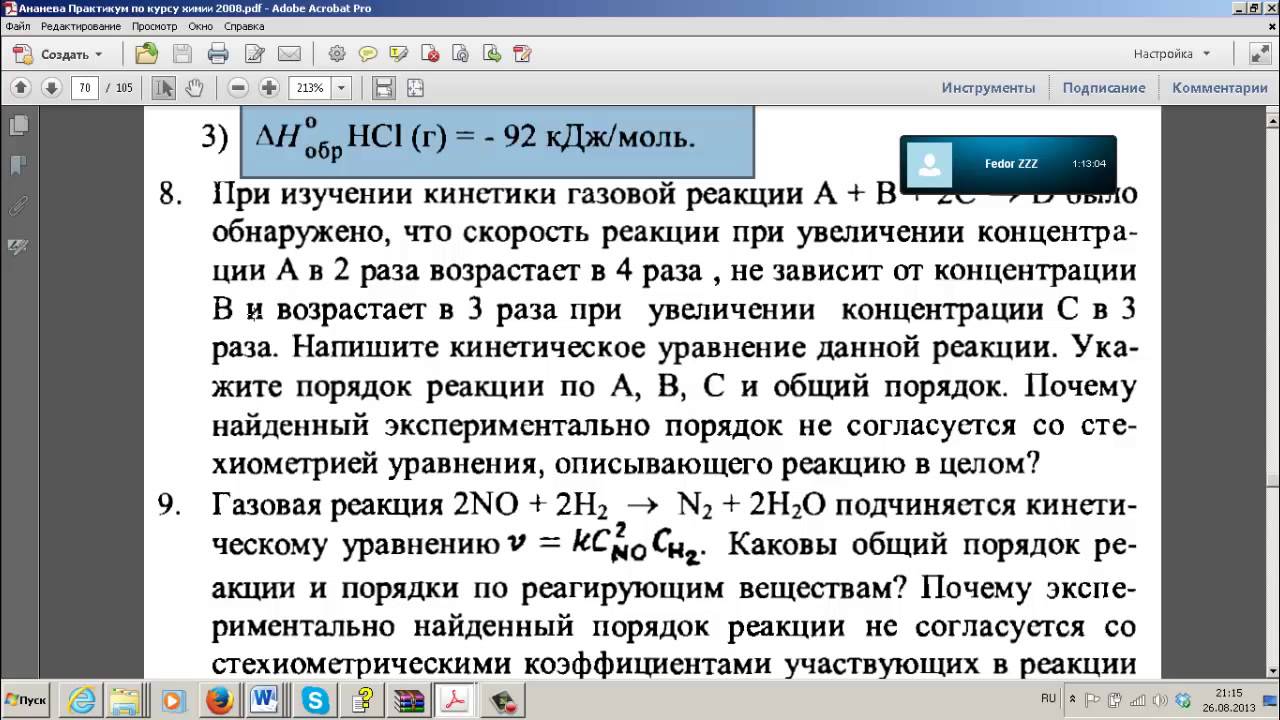
Task: Click the Пуск start button
Action: coord(26,700)
